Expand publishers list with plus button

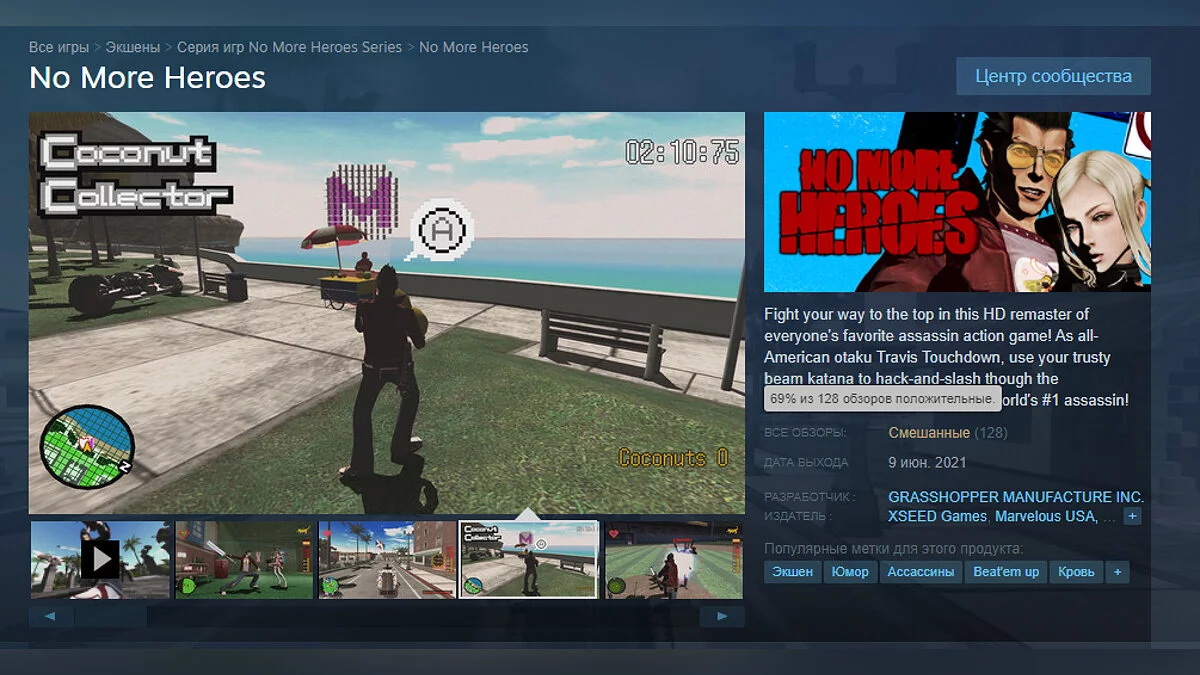pyautogui.click(x=1132, y=517)
